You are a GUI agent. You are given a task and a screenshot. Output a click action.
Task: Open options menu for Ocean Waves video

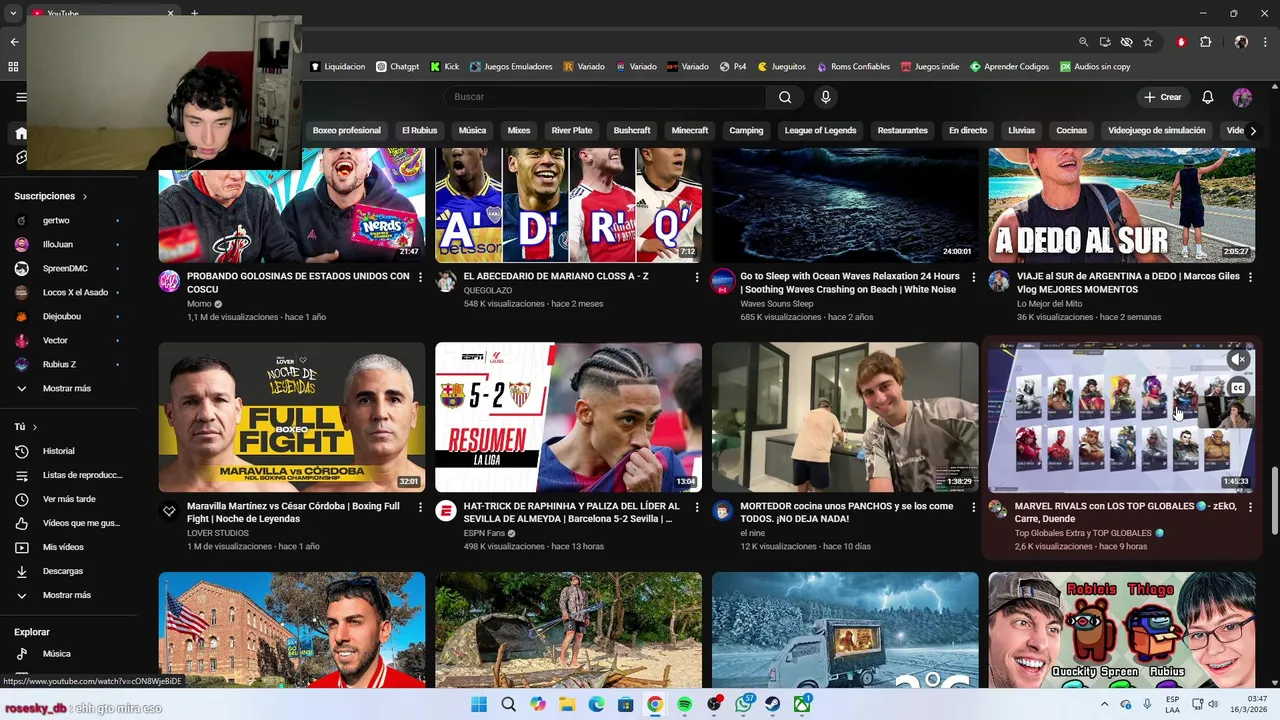click(x=973, y=277)
